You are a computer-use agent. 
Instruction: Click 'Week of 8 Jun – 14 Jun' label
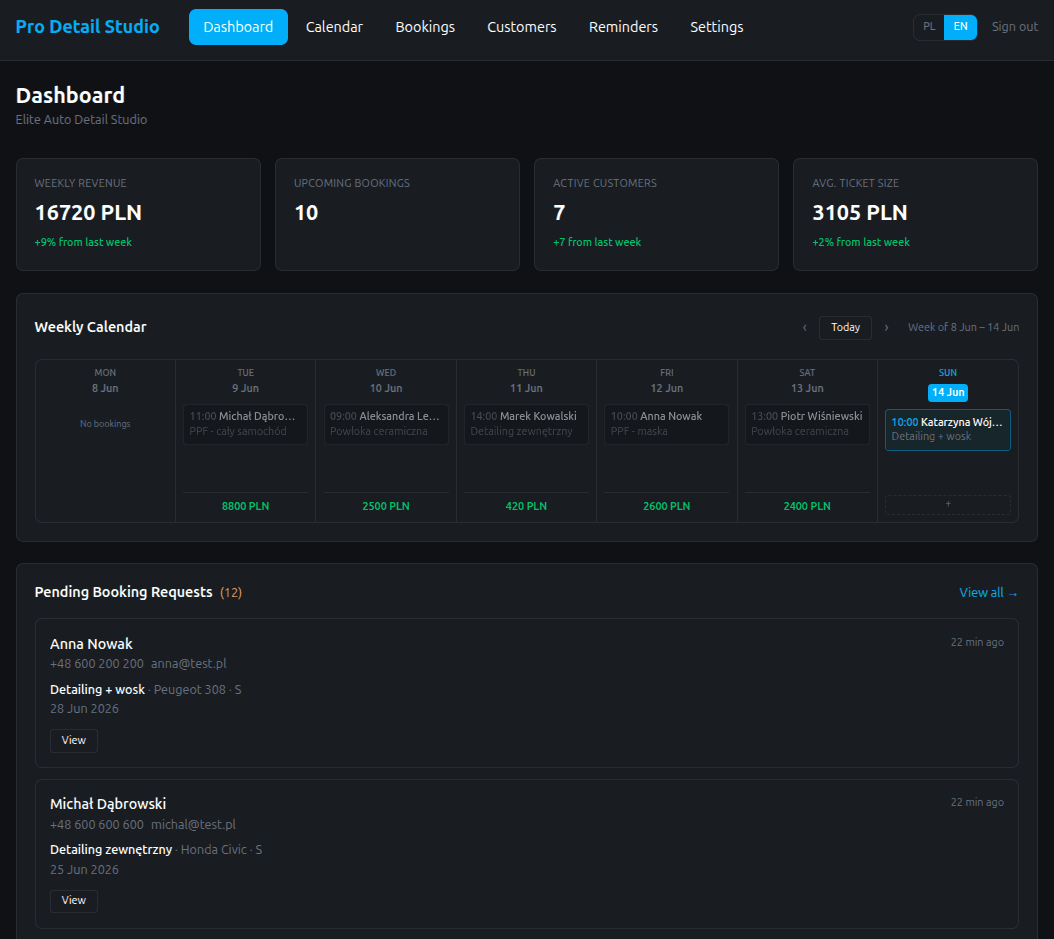click(963, 327)
